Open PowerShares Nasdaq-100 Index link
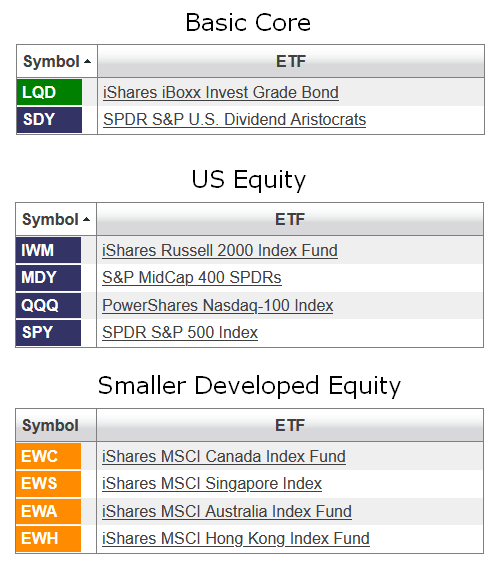Viewport: 500px width, 572px height. point(218,305)
